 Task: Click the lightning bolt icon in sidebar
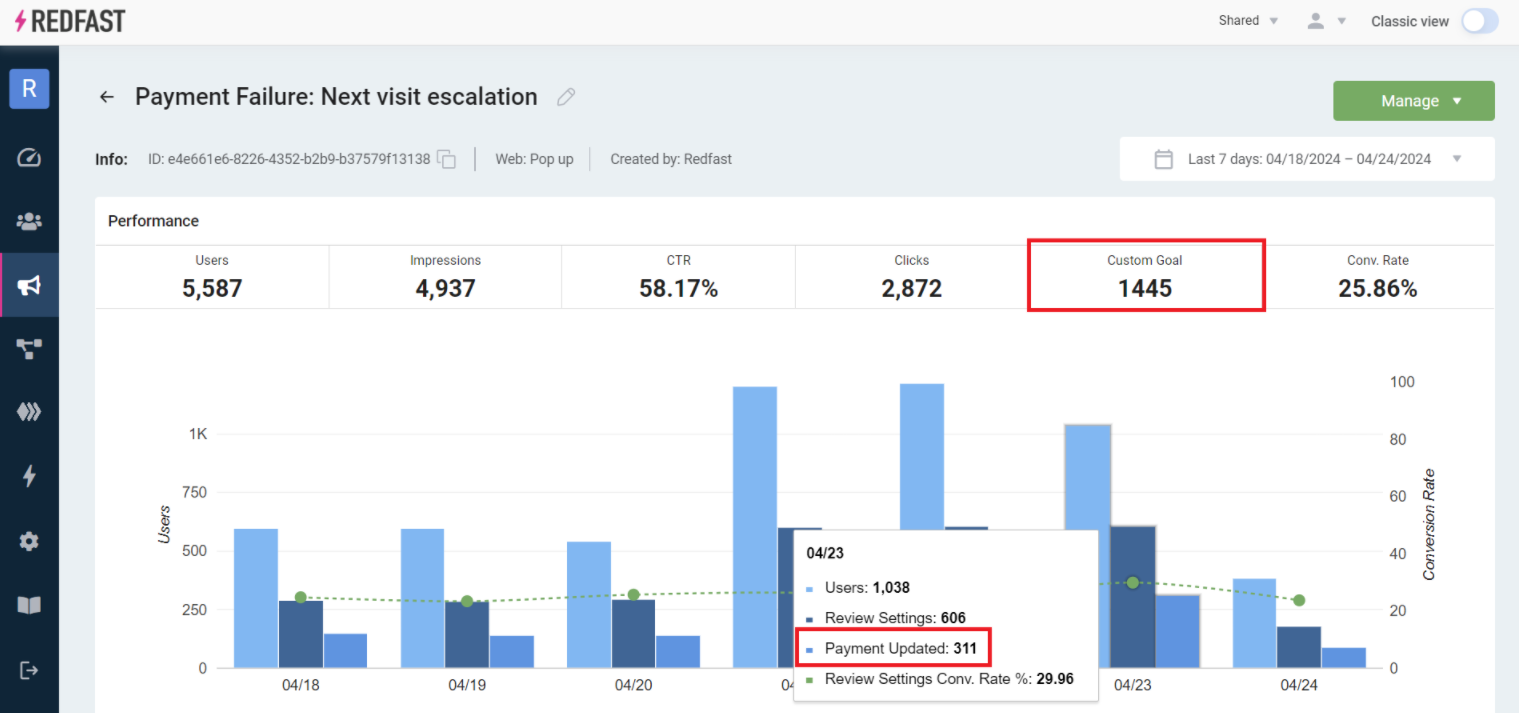tap(29, 477)
